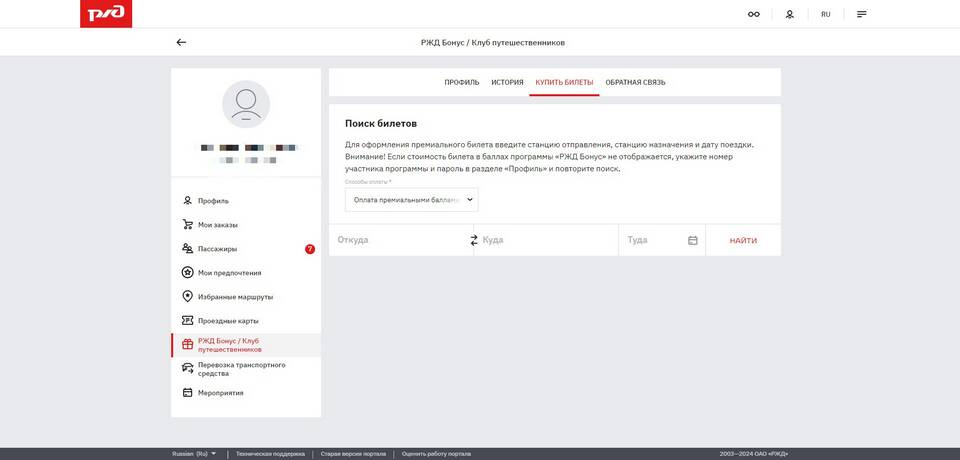The image size is (960, 460).
Task: Switch to the ПРОФИЛЬ tab
Action: click(x=462, y=82)
